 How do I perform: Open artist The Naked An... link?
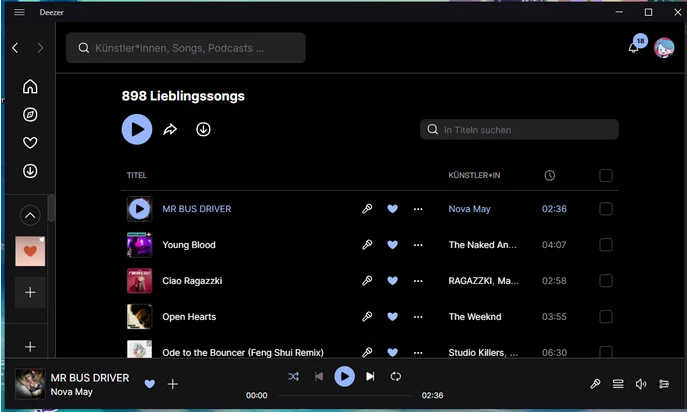coord(482,245)
